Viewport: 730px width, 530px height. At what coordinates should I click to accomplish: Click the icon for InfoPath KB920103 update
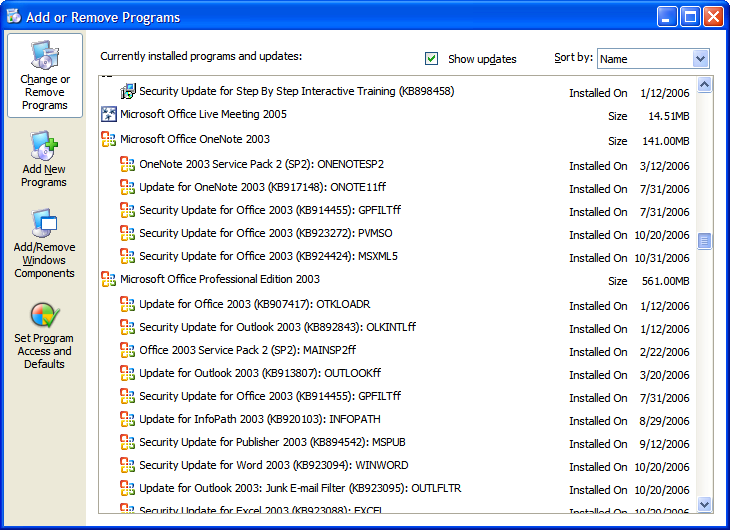point(128,419)
